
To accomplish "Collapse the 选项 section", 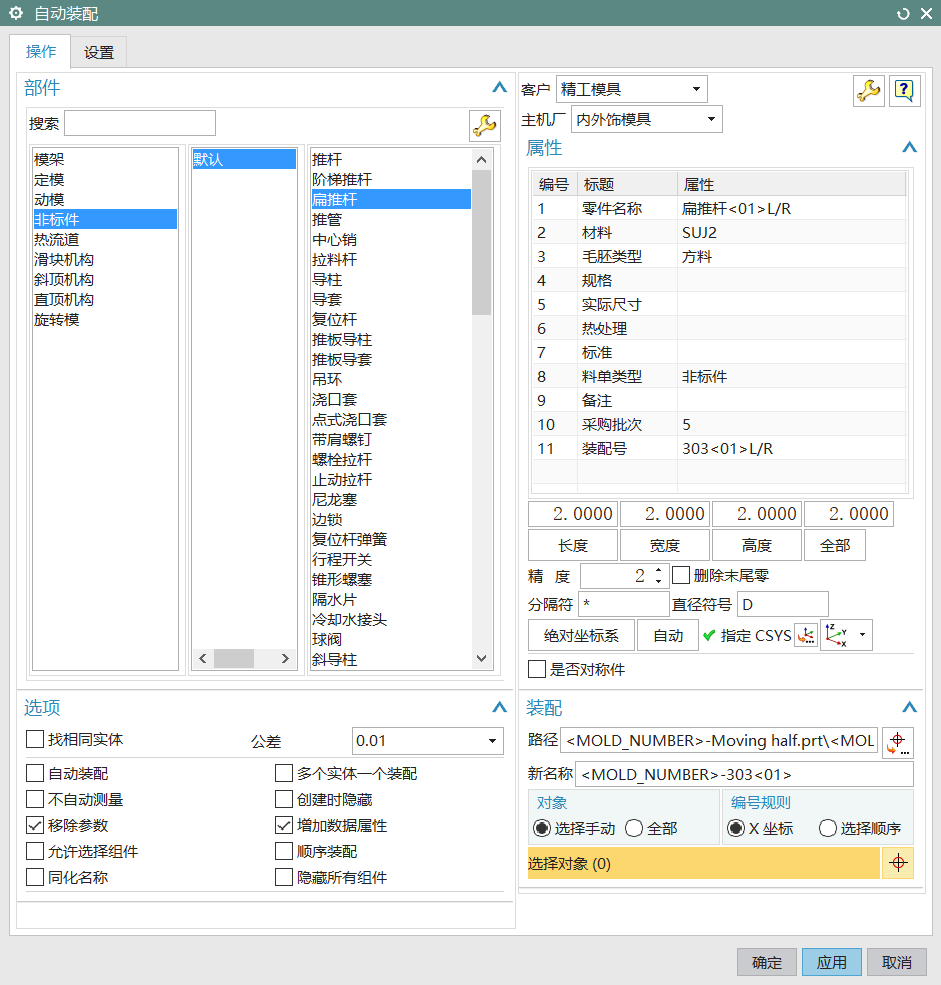I will [x=499, y=707].
